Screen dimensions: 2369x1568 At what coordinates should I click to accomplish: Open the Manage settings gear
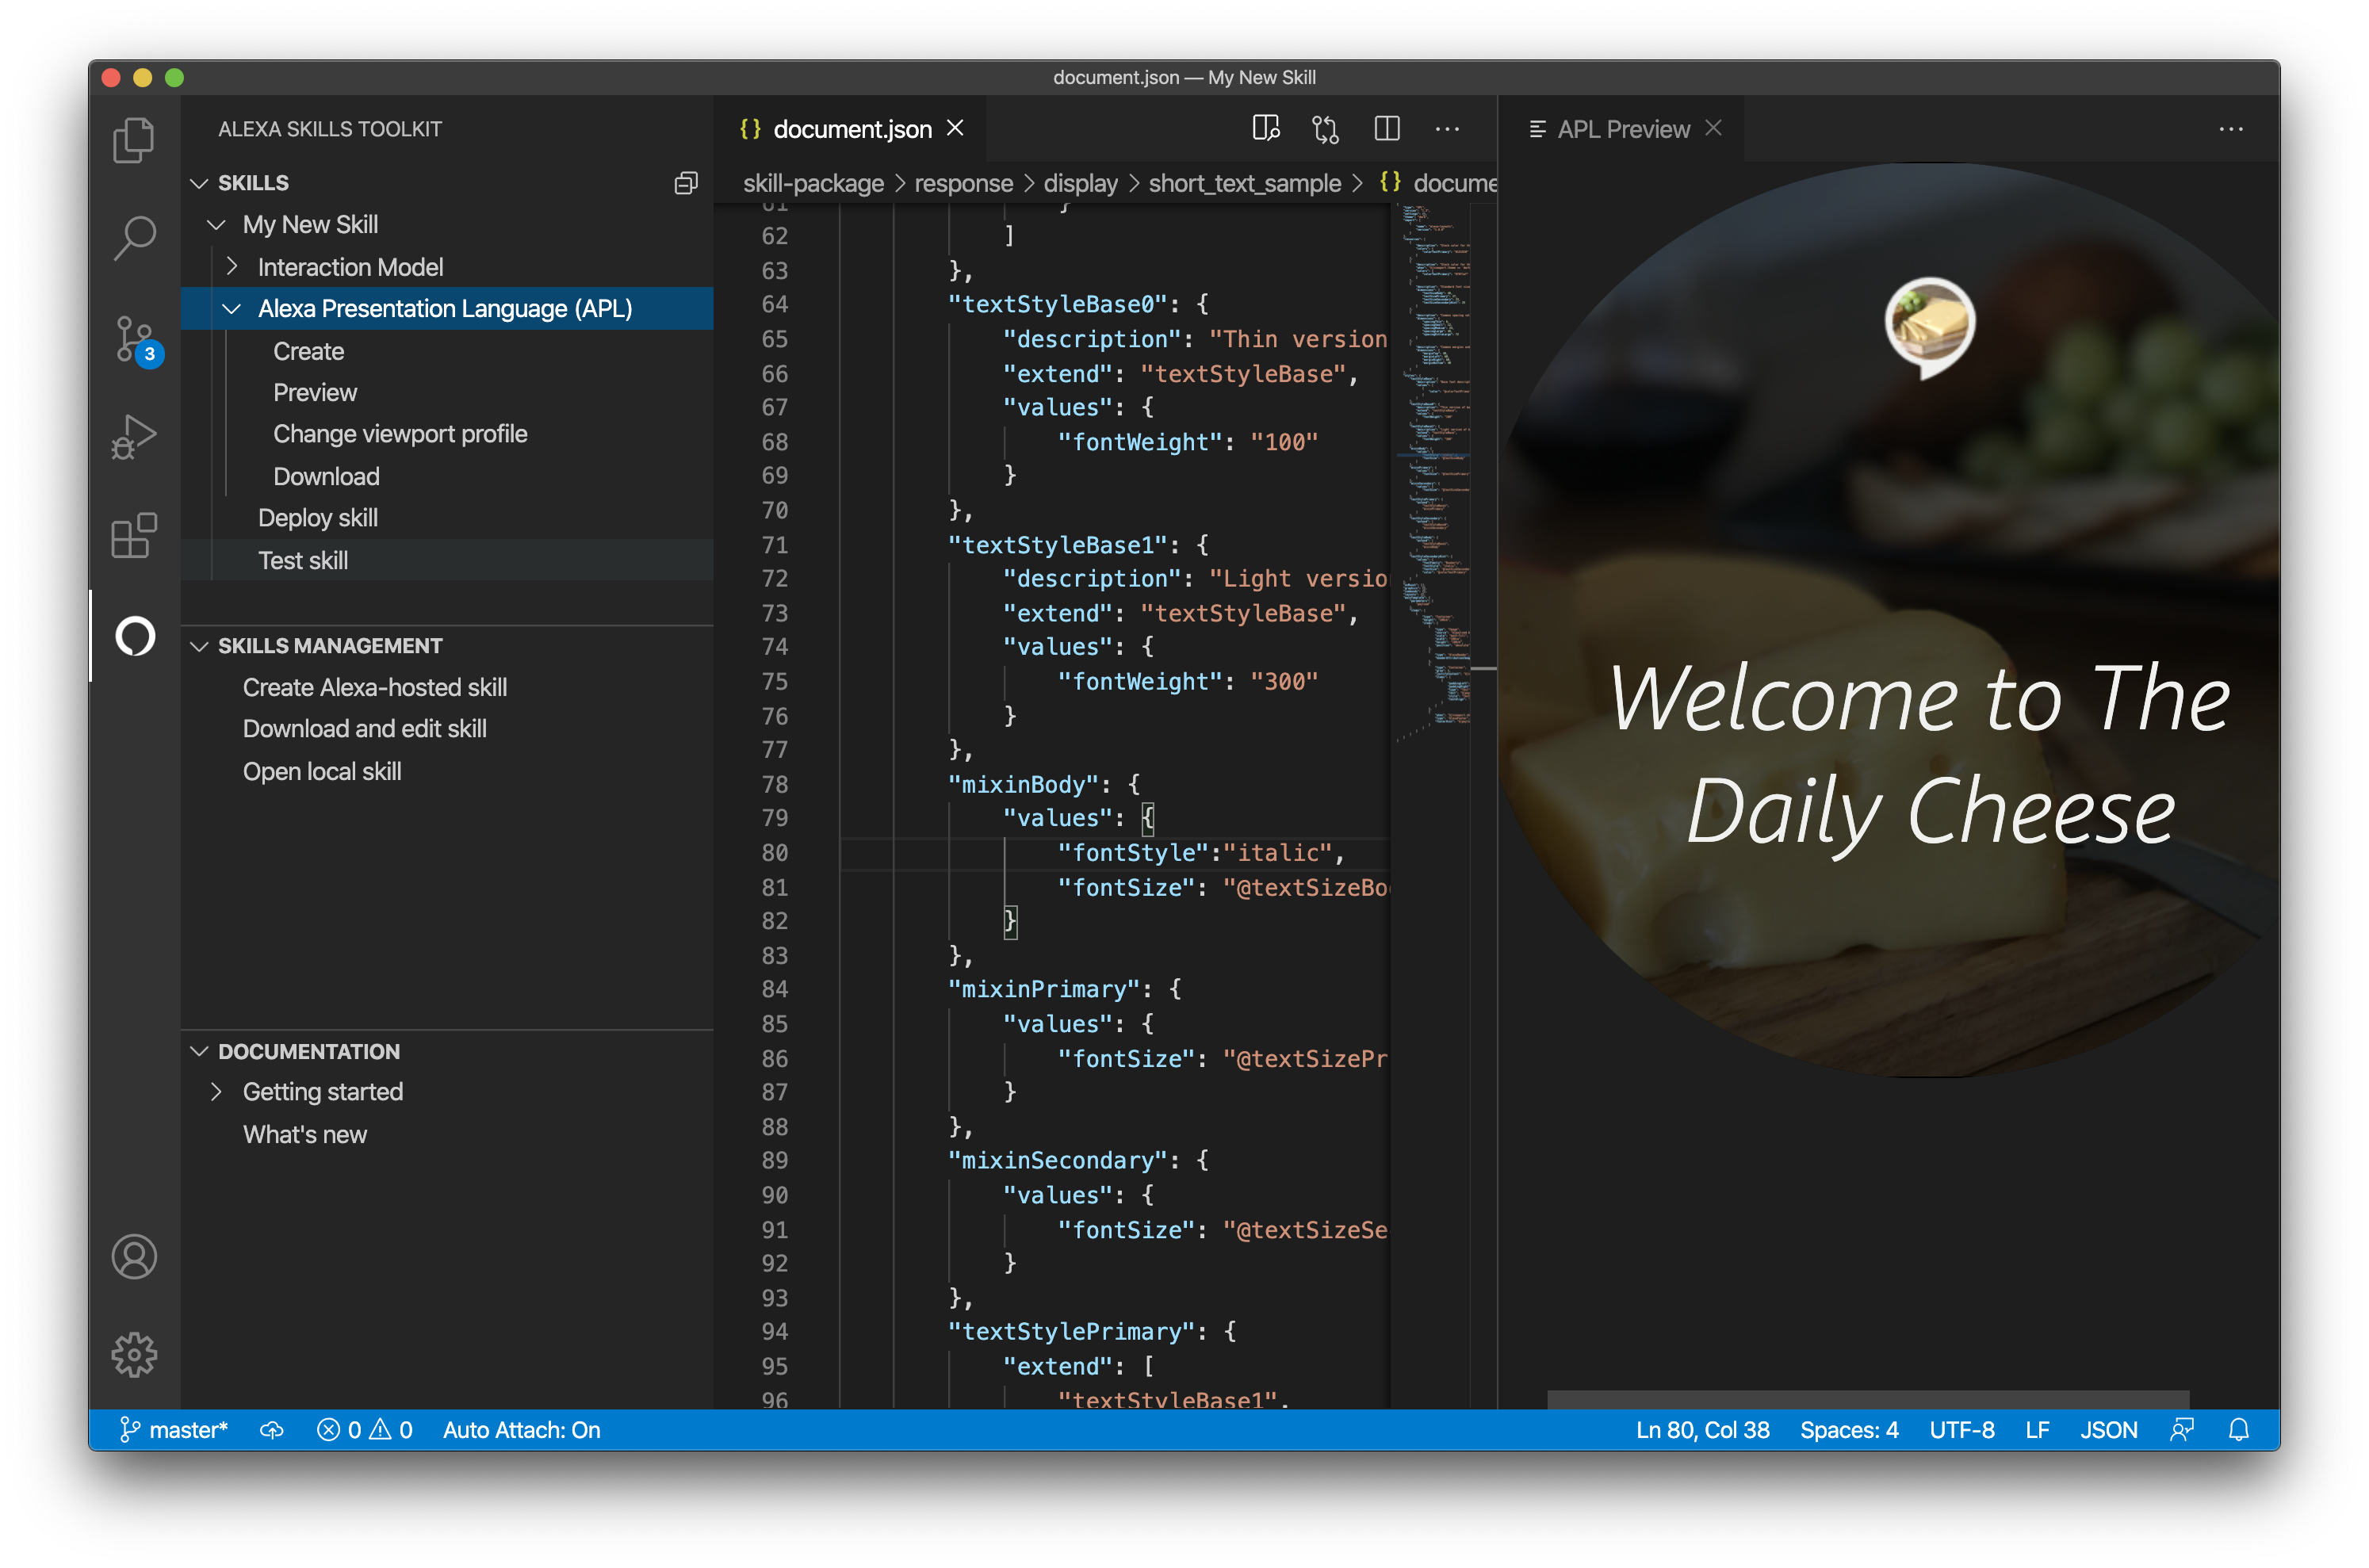(x=133, y=1355)
